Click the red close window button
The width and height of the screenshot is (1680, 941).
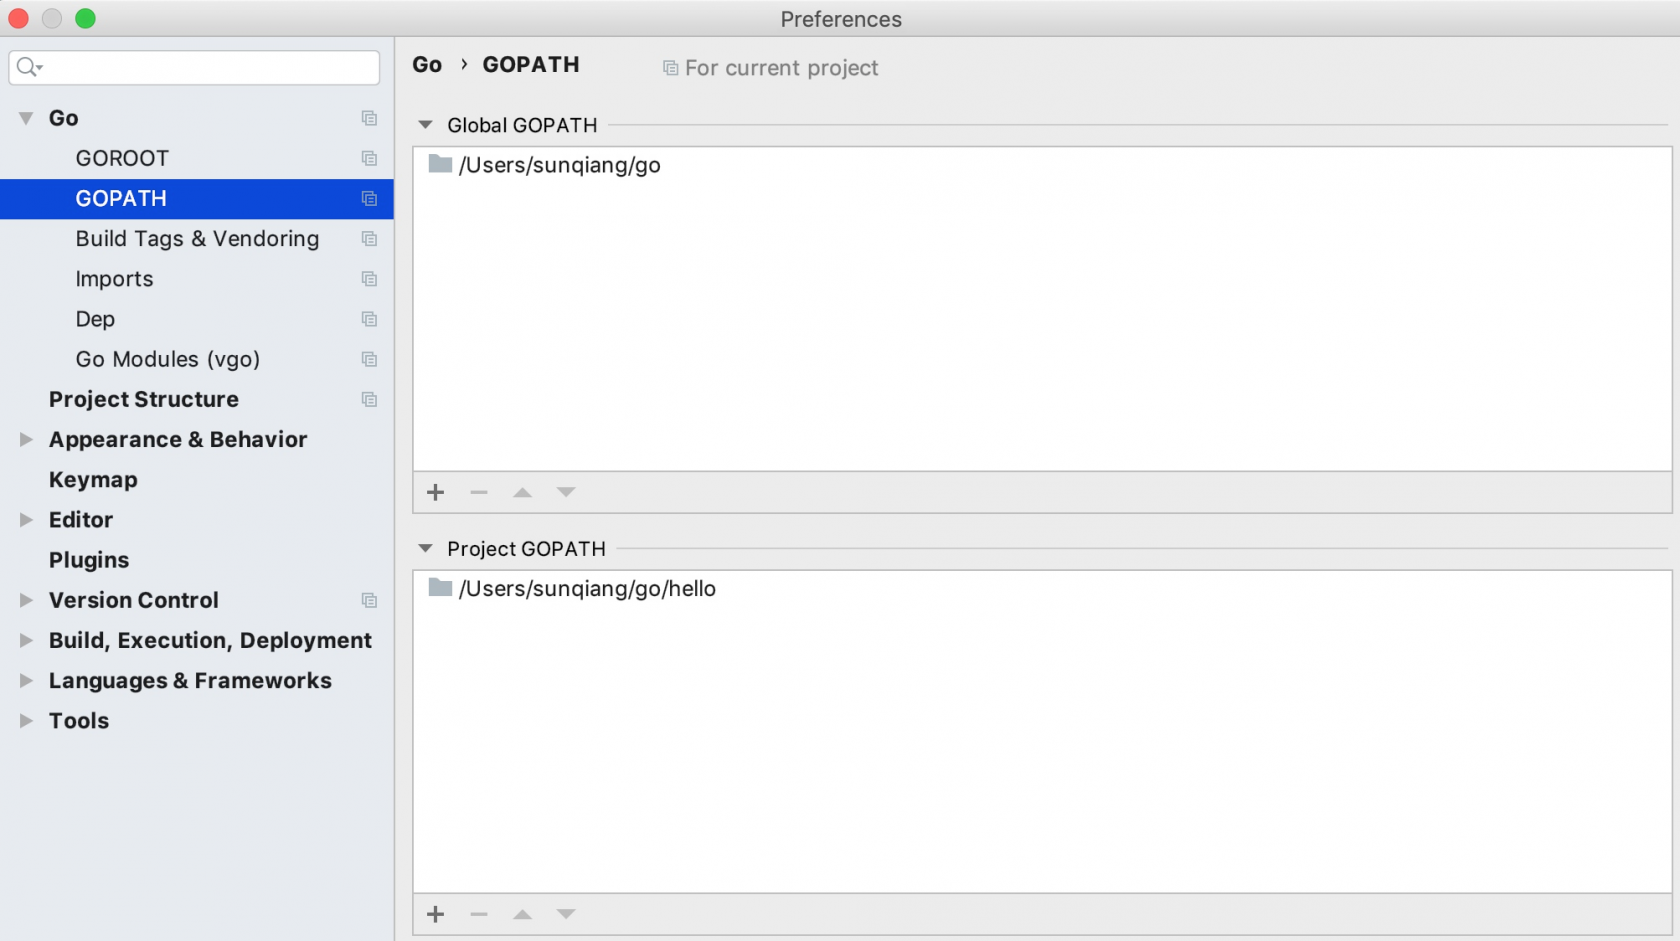point(18,18)
